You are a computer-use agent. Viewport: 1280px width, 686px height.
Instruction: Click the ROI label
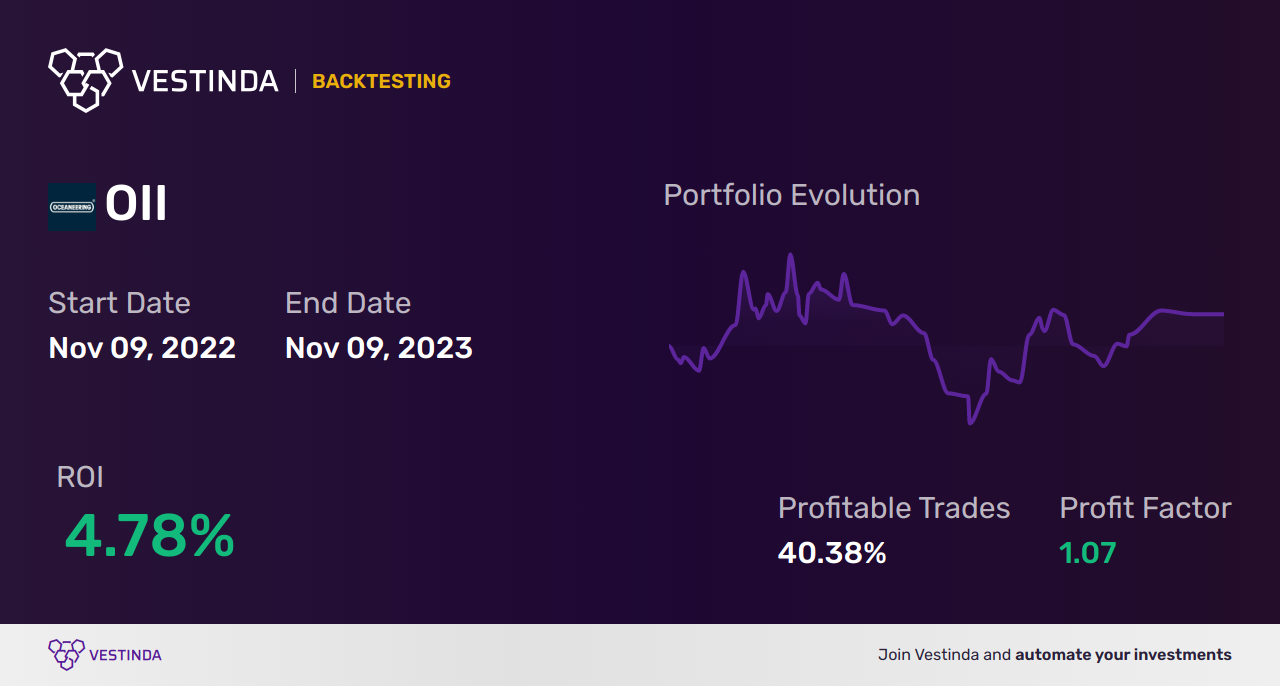point(80,477)
